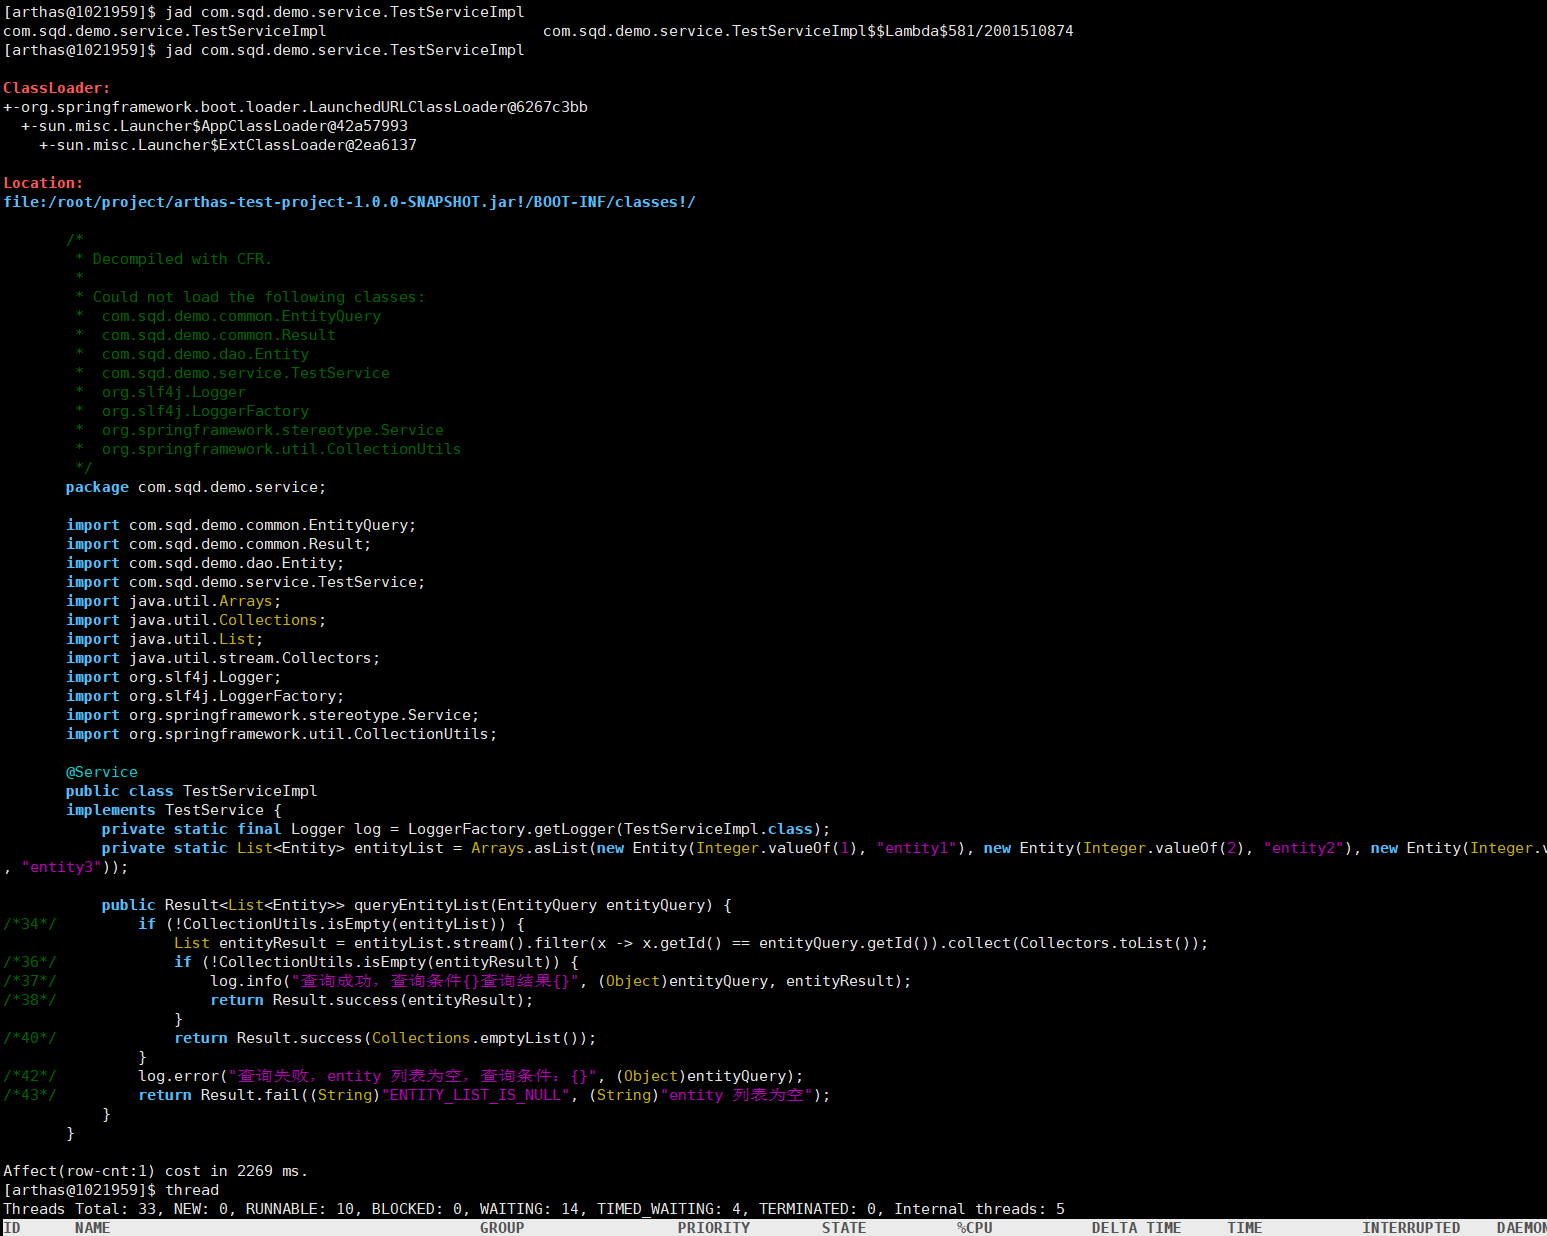Click the TestServiceImpl$$Lambda$581/2001510874 completion entry
Image resolution: width=1547 pixels, height=1236 pixels.
[808, 31]
